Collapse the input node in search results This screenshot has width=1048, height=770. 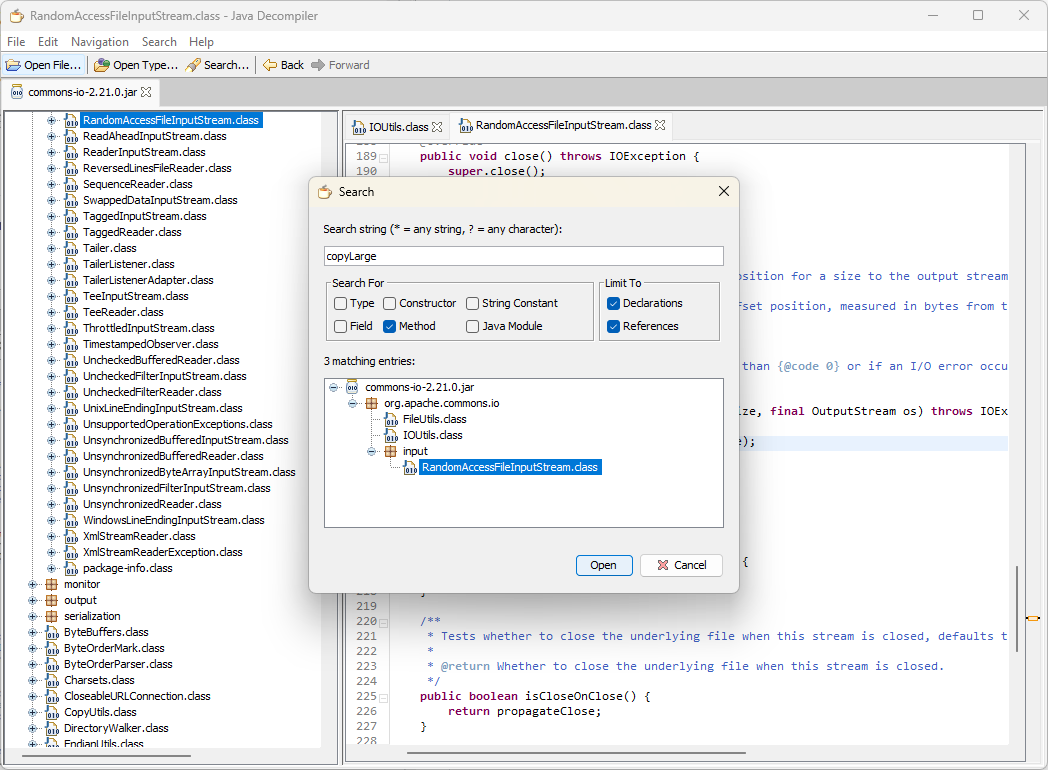tap(373, 451)
